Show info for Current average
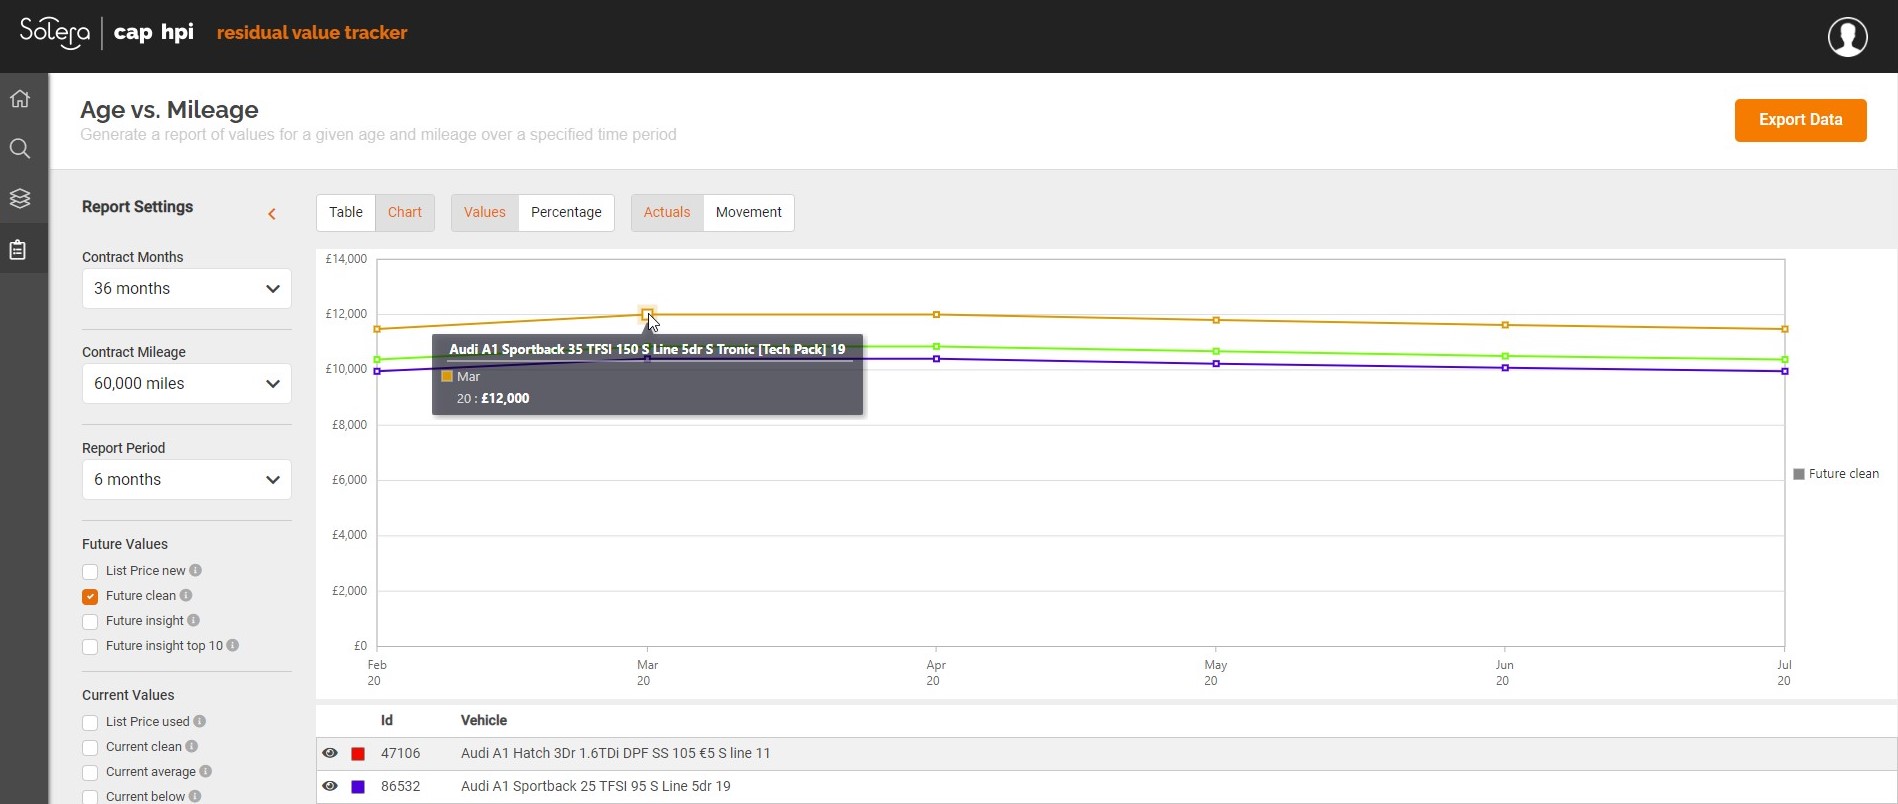 tap(206, 771)
